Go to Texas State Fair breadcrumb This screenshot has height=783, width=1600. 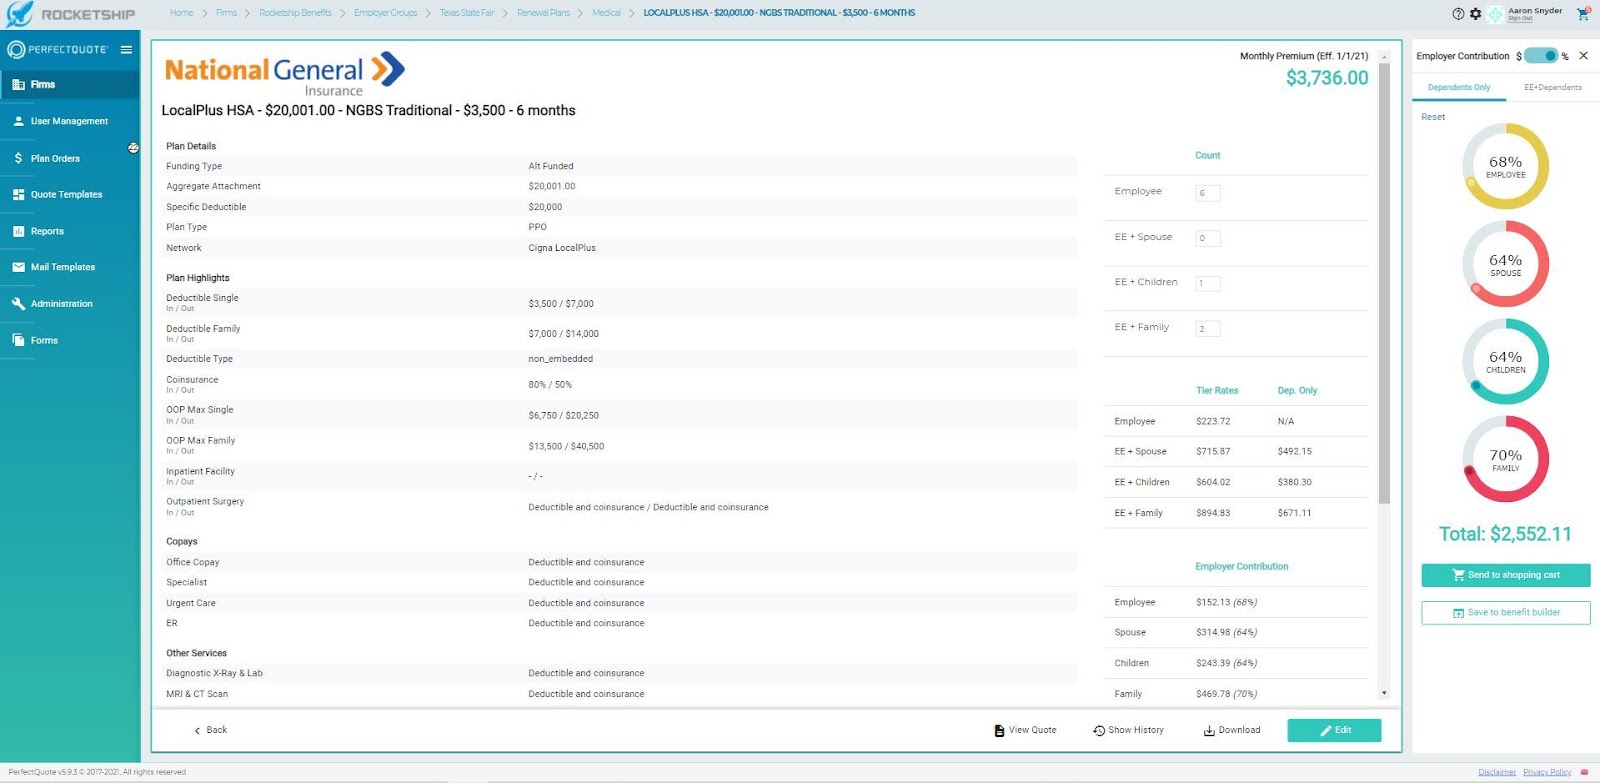click(467, 13)
